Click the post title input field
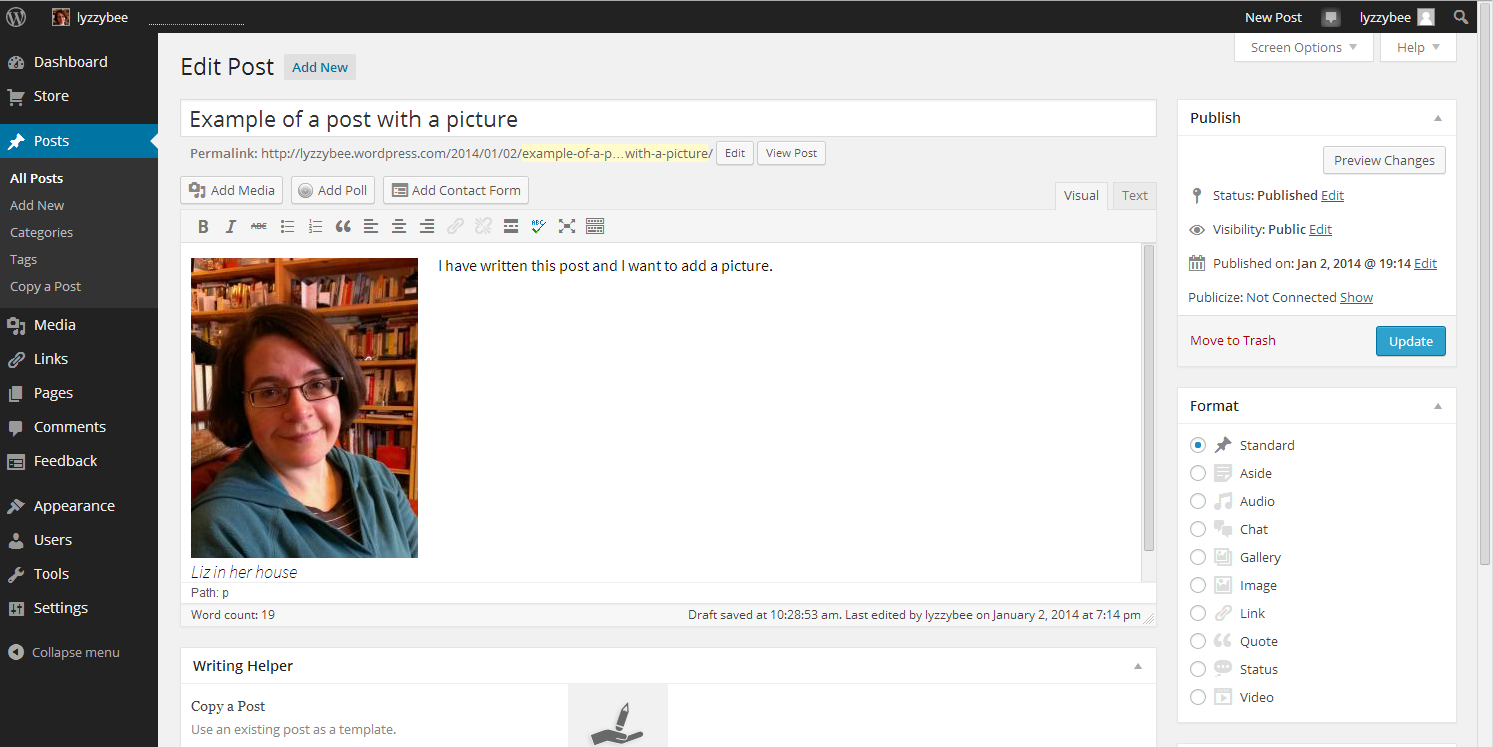Image resolution: width=1493 pixels, height=747 pixels. 667,119
